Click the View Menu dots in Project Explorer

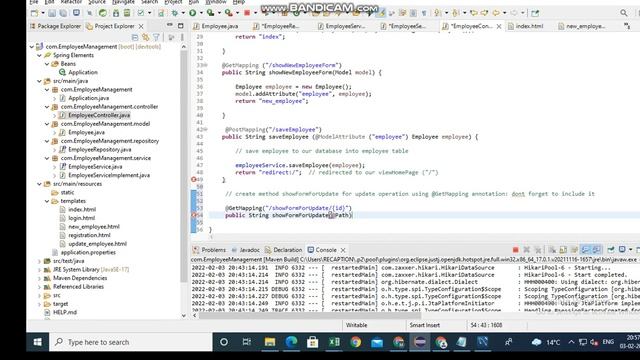[182, 37]
